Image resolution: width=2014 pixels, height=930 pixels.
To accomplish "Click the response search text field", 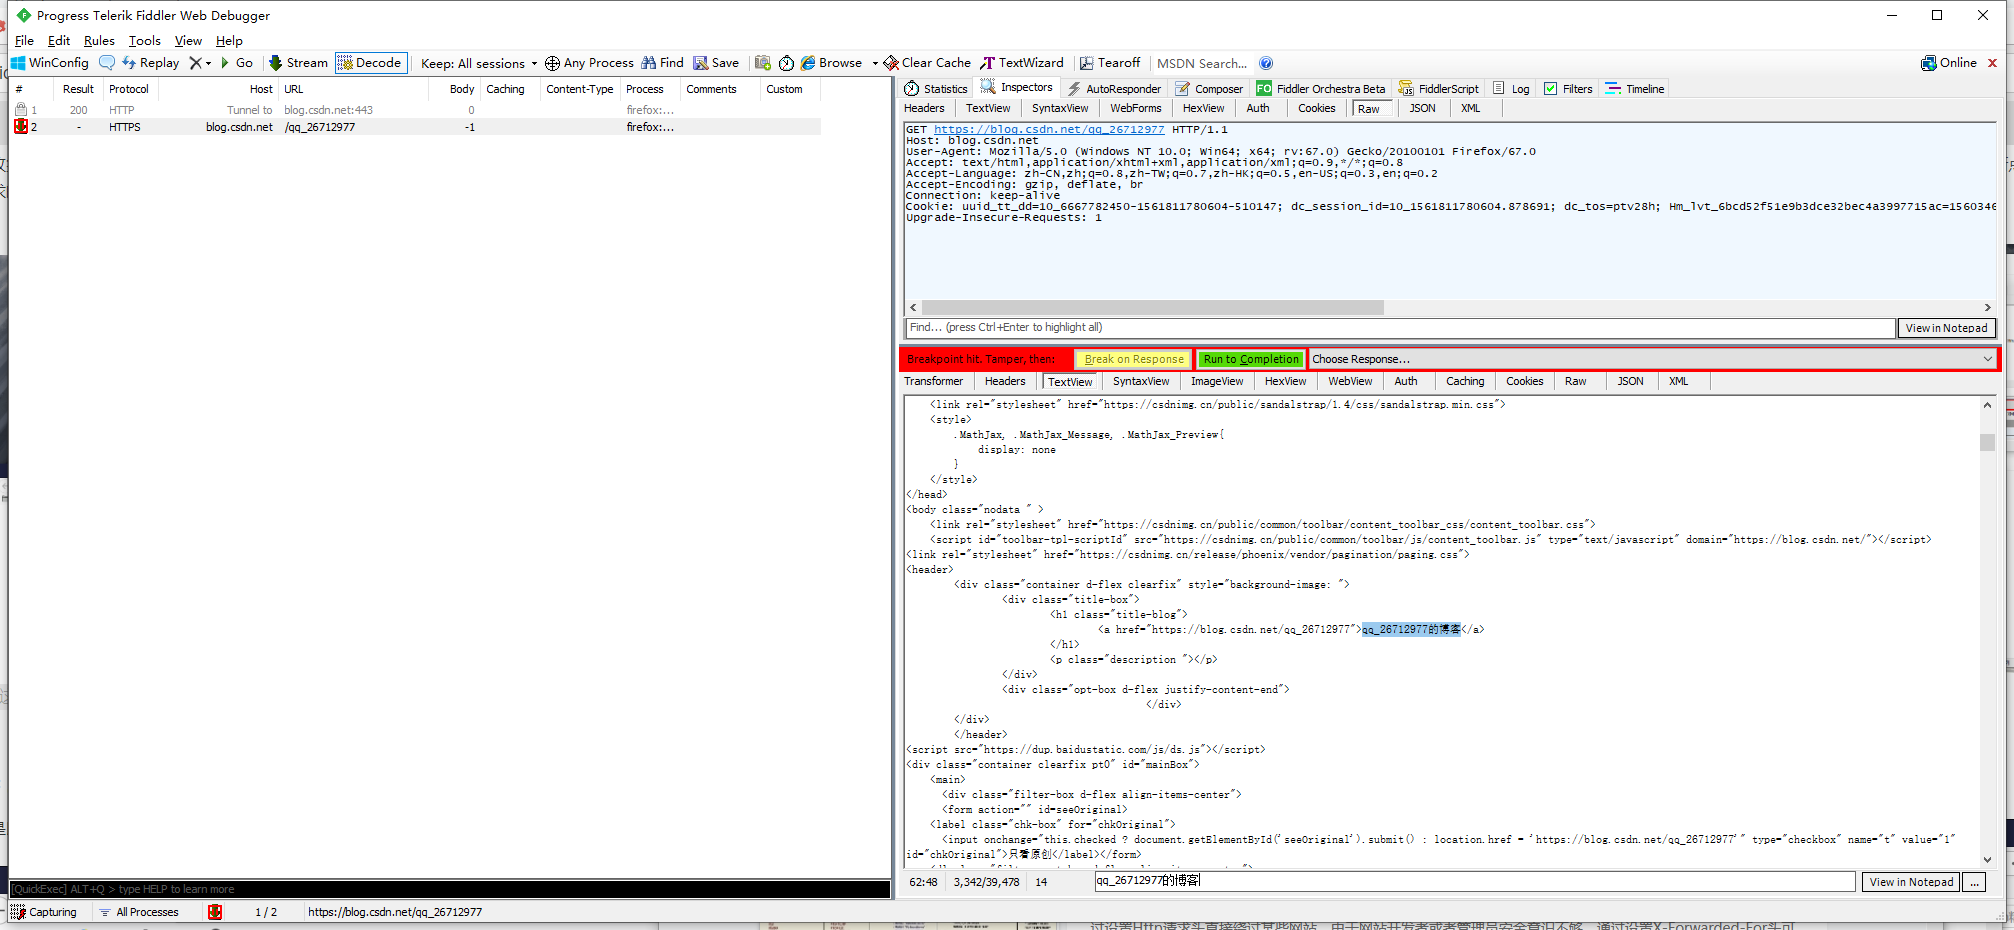I will pos(1475,881).
